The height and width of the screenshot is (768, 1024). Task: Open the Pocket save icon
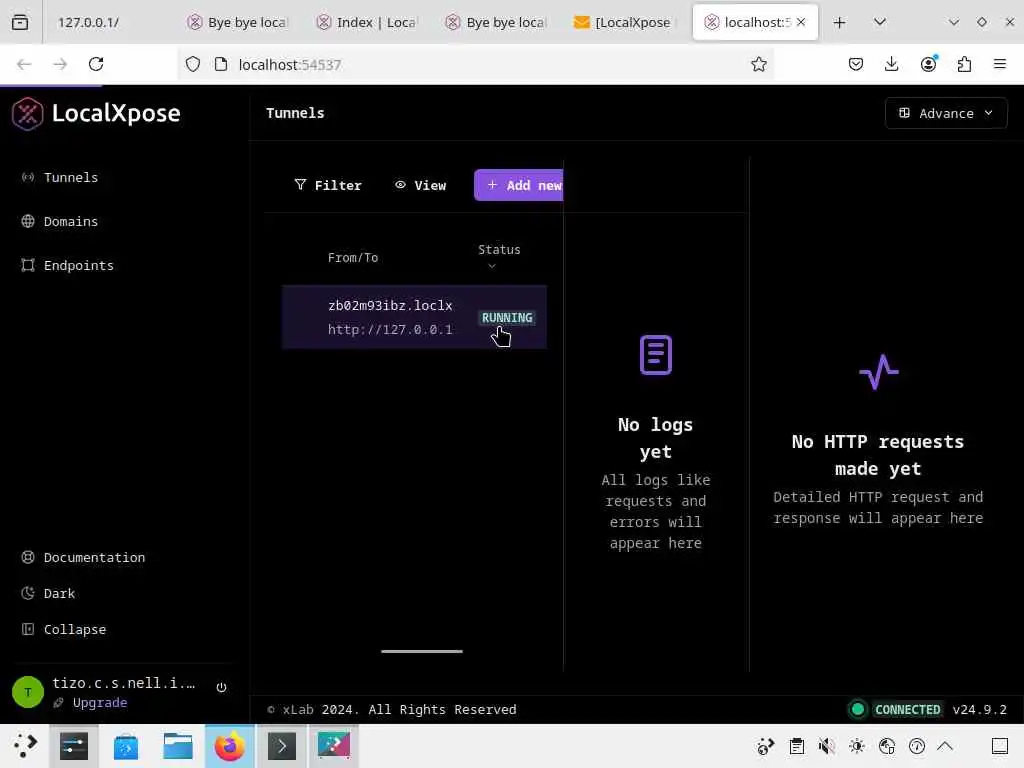[856, 64]
